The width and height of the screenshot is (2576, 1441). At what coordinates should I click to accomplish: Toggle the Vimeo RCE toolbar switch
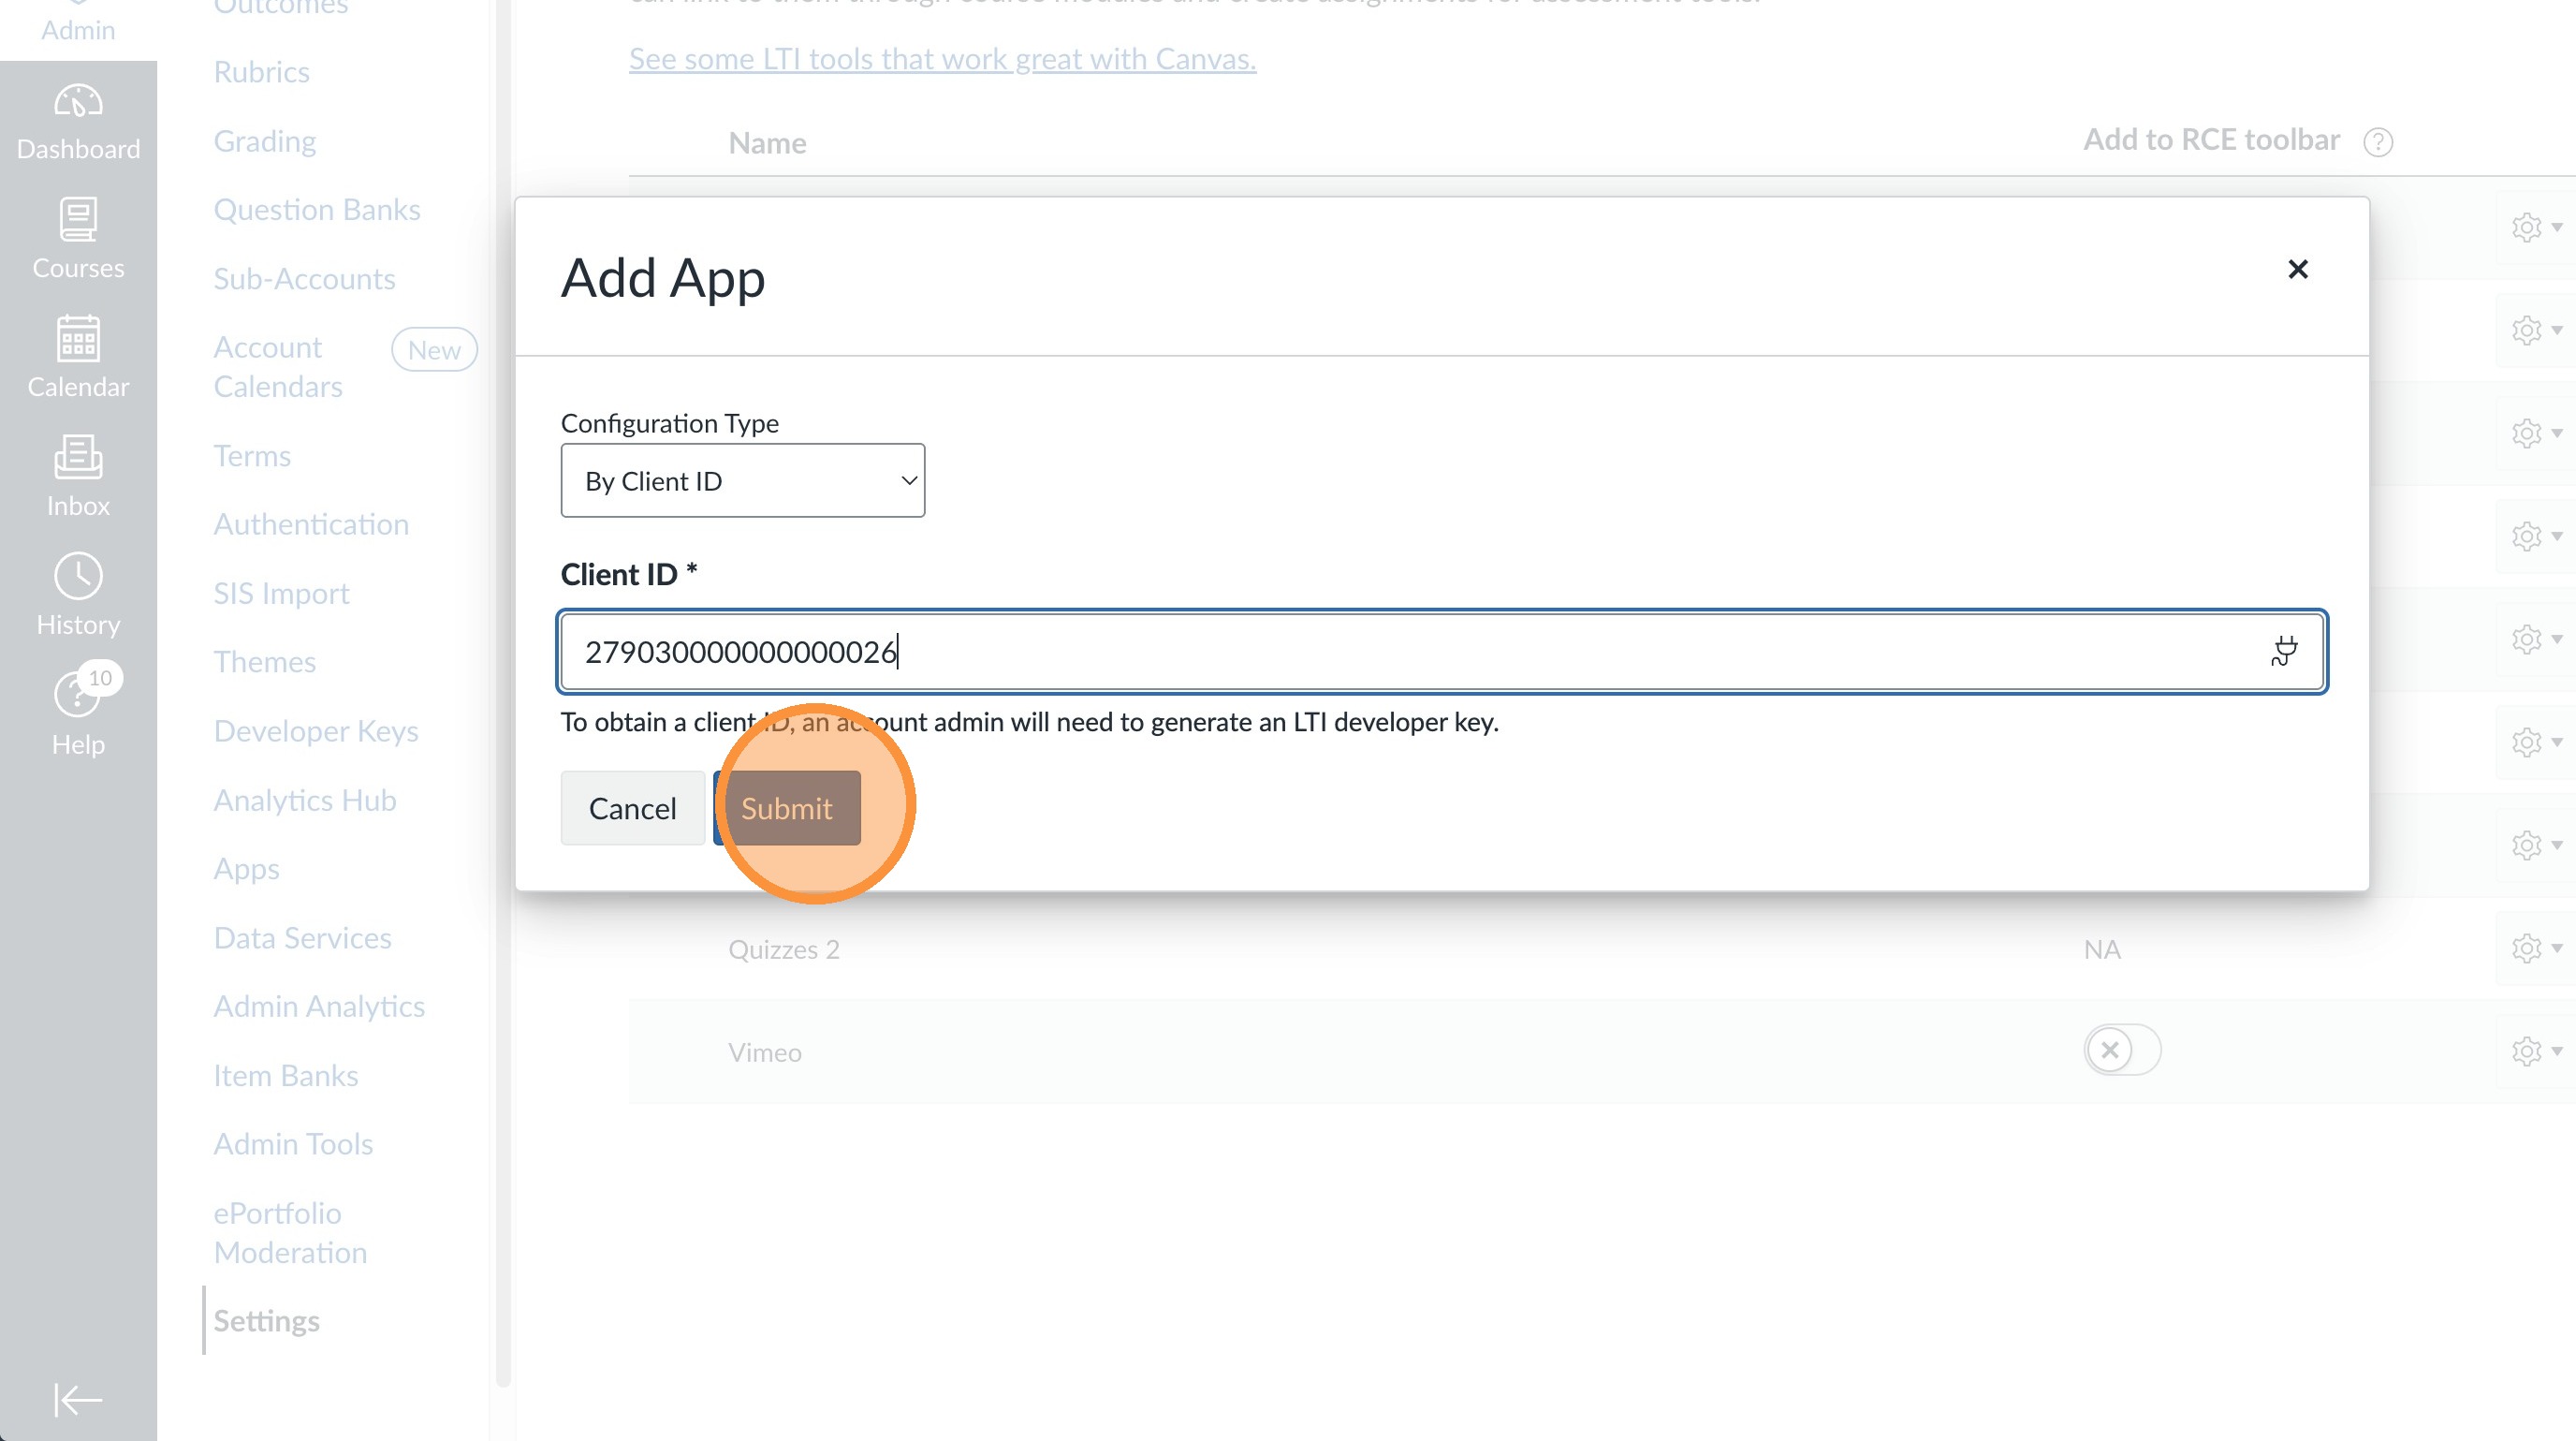tap(2121, 1050)
